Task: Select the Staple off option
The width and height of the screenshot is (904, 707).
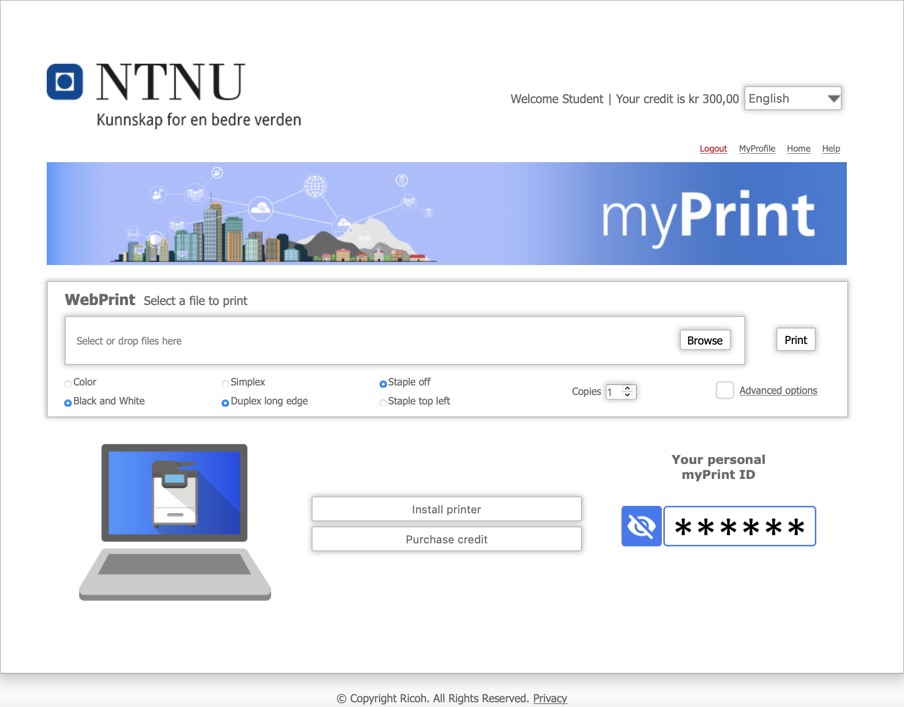Action: [383, 383]
